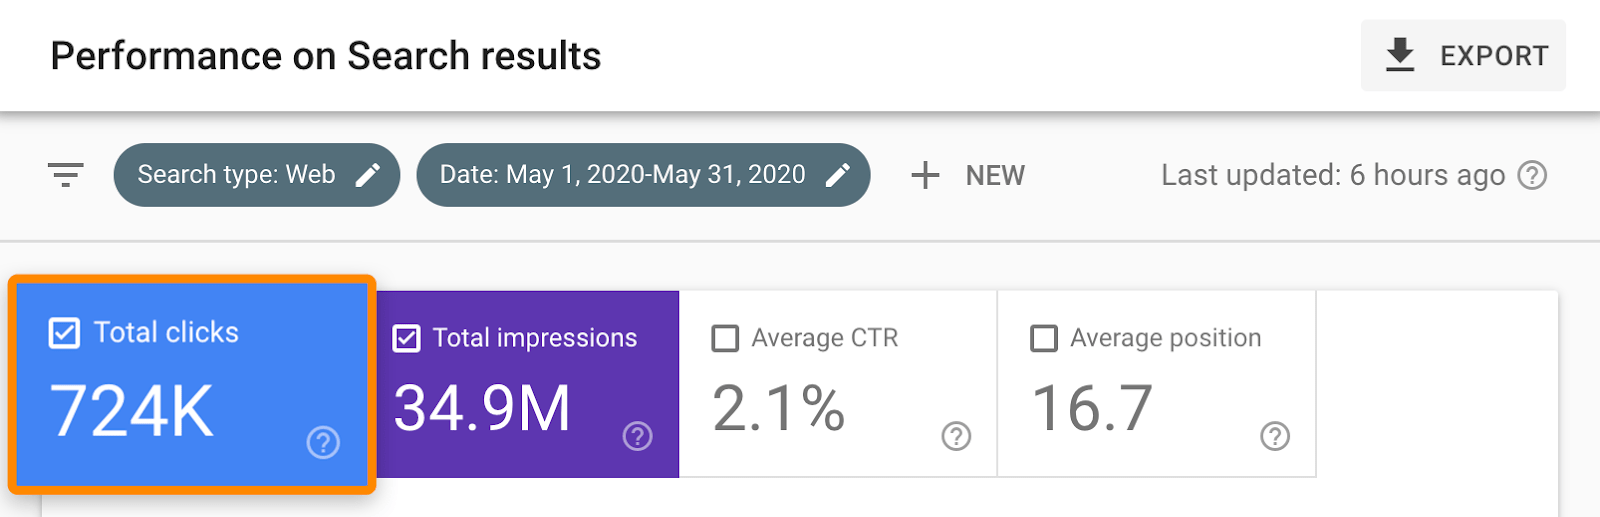
Task: Open the Date: May 1-31, 2020 filter
Action: 622,175
